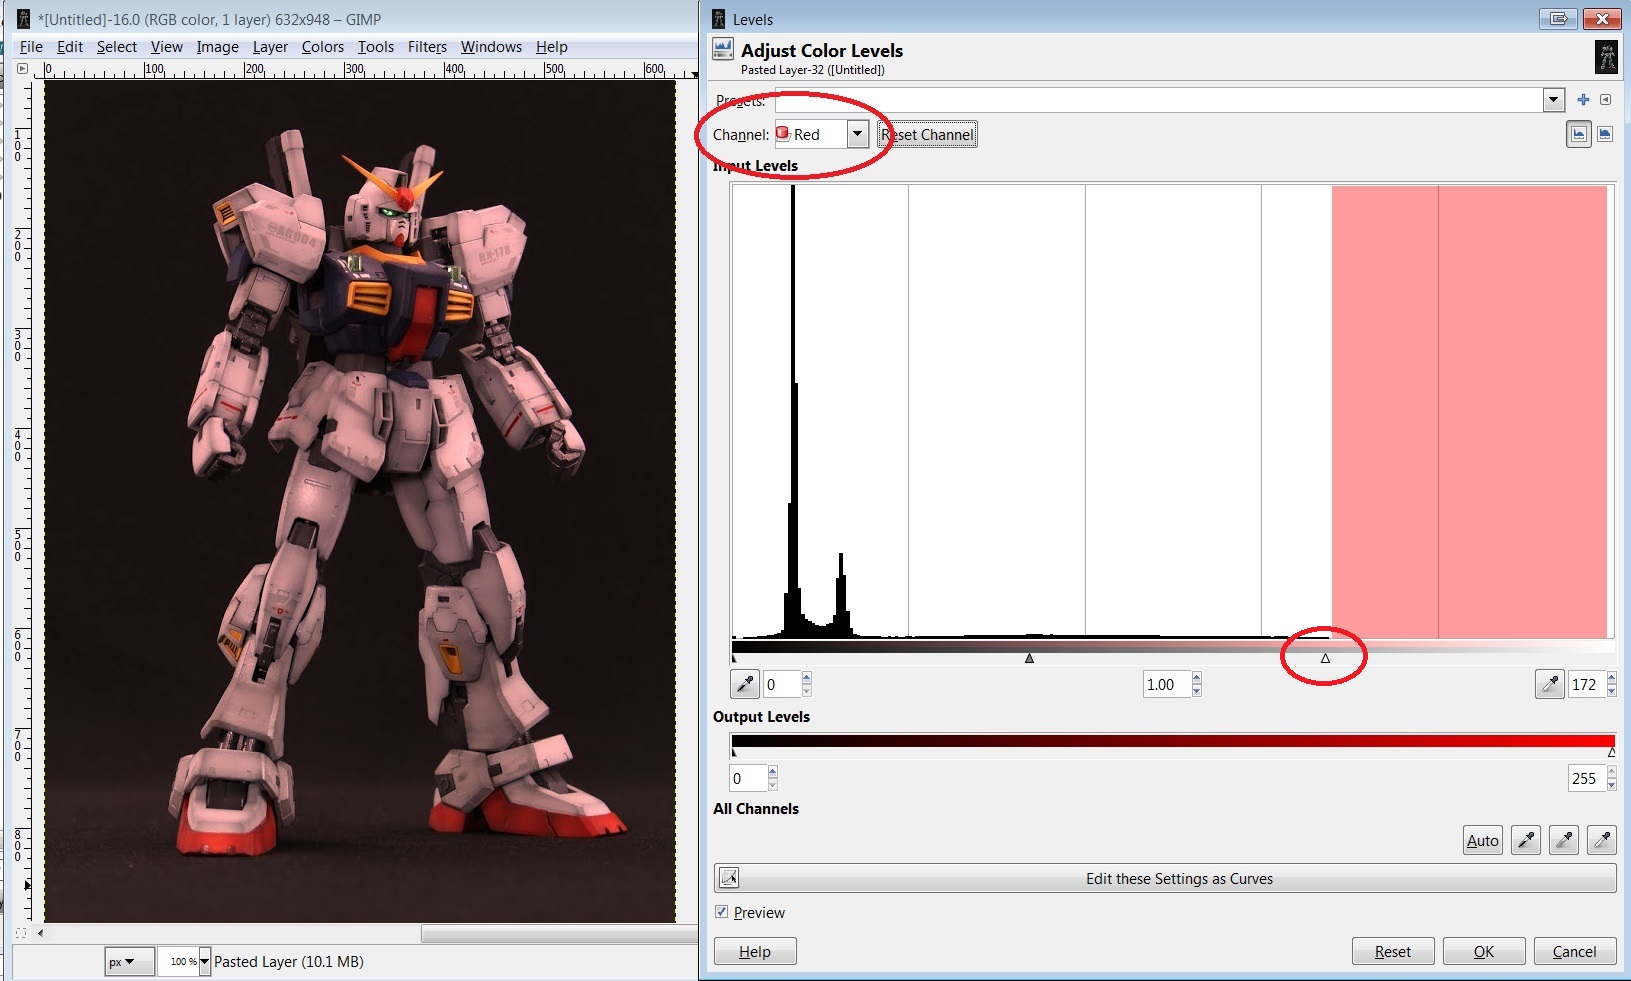Click the low input value field
1631x981 pixels.
(x=781, y=684)
